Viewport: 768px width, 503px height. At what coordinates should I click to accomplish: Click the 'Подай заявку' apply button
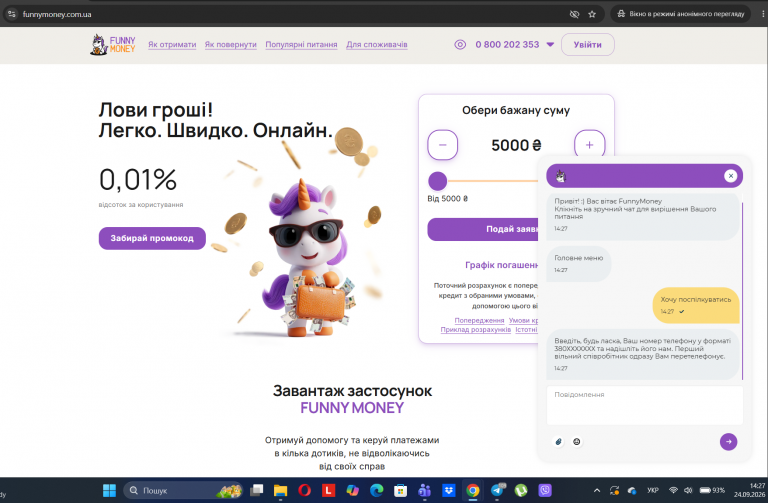[483, 229]
